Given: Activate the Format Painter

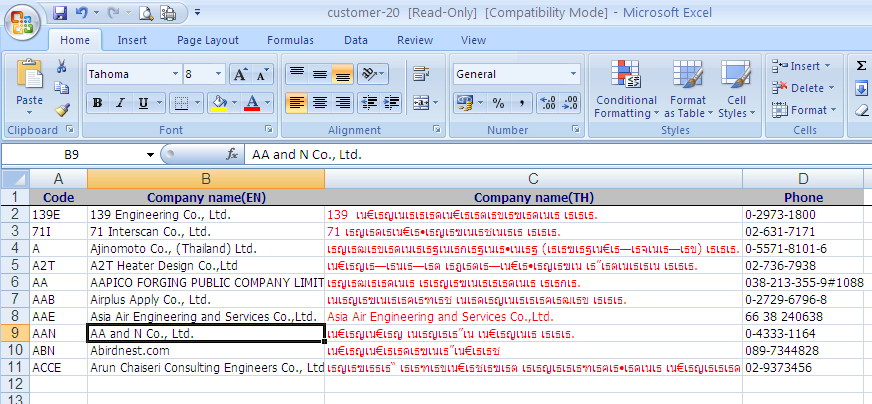Looking at the screenshot, I should tap(62, 109).
